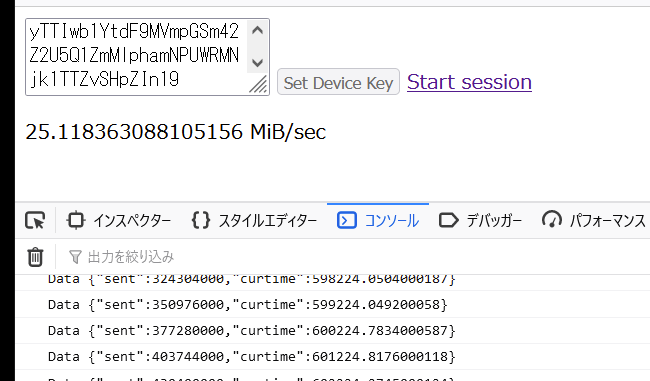Click inside the device key textarea

137,56
